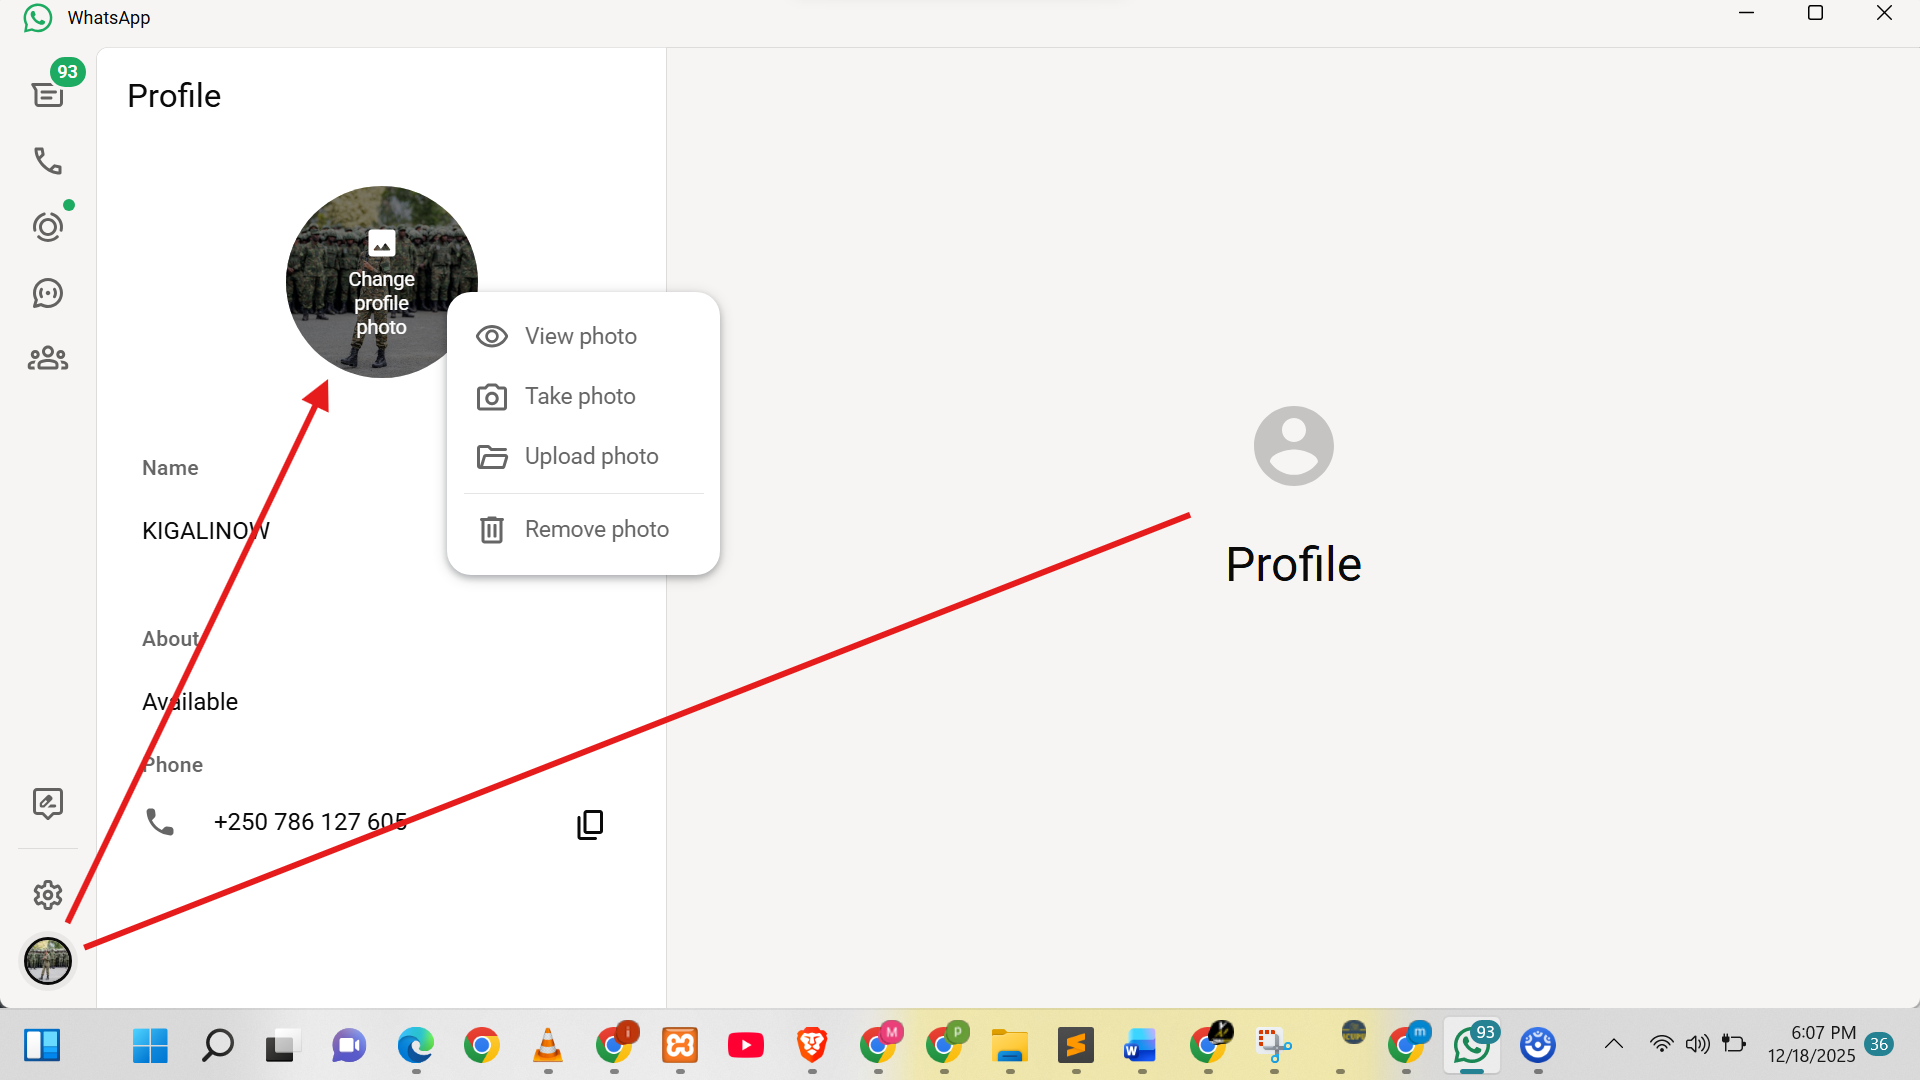Viewport: 1920px width, 1080px height.
Task: Select "Take photo" from the menu
Action: [580, 396]
